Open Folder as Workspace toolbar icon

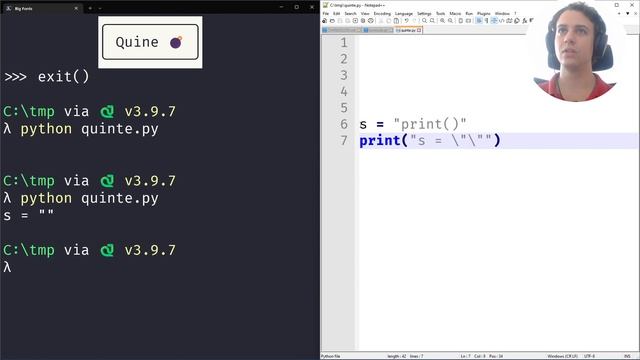(532, 21)
